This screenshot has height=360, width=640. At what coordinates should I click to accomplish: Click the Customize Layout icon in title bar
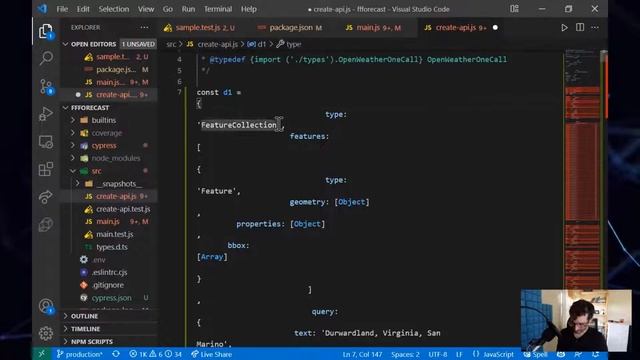(x=514, y=9)
